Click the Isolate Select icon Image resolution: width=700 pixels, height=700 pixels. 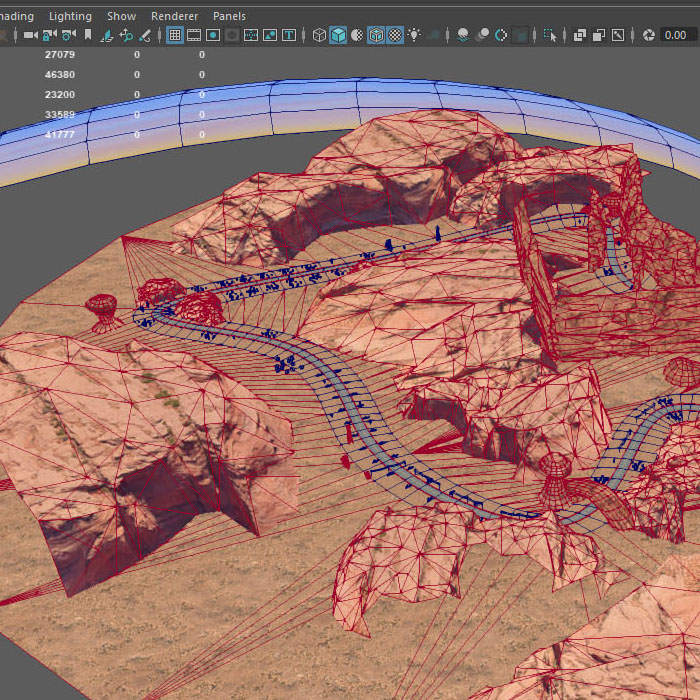[550, 35]
